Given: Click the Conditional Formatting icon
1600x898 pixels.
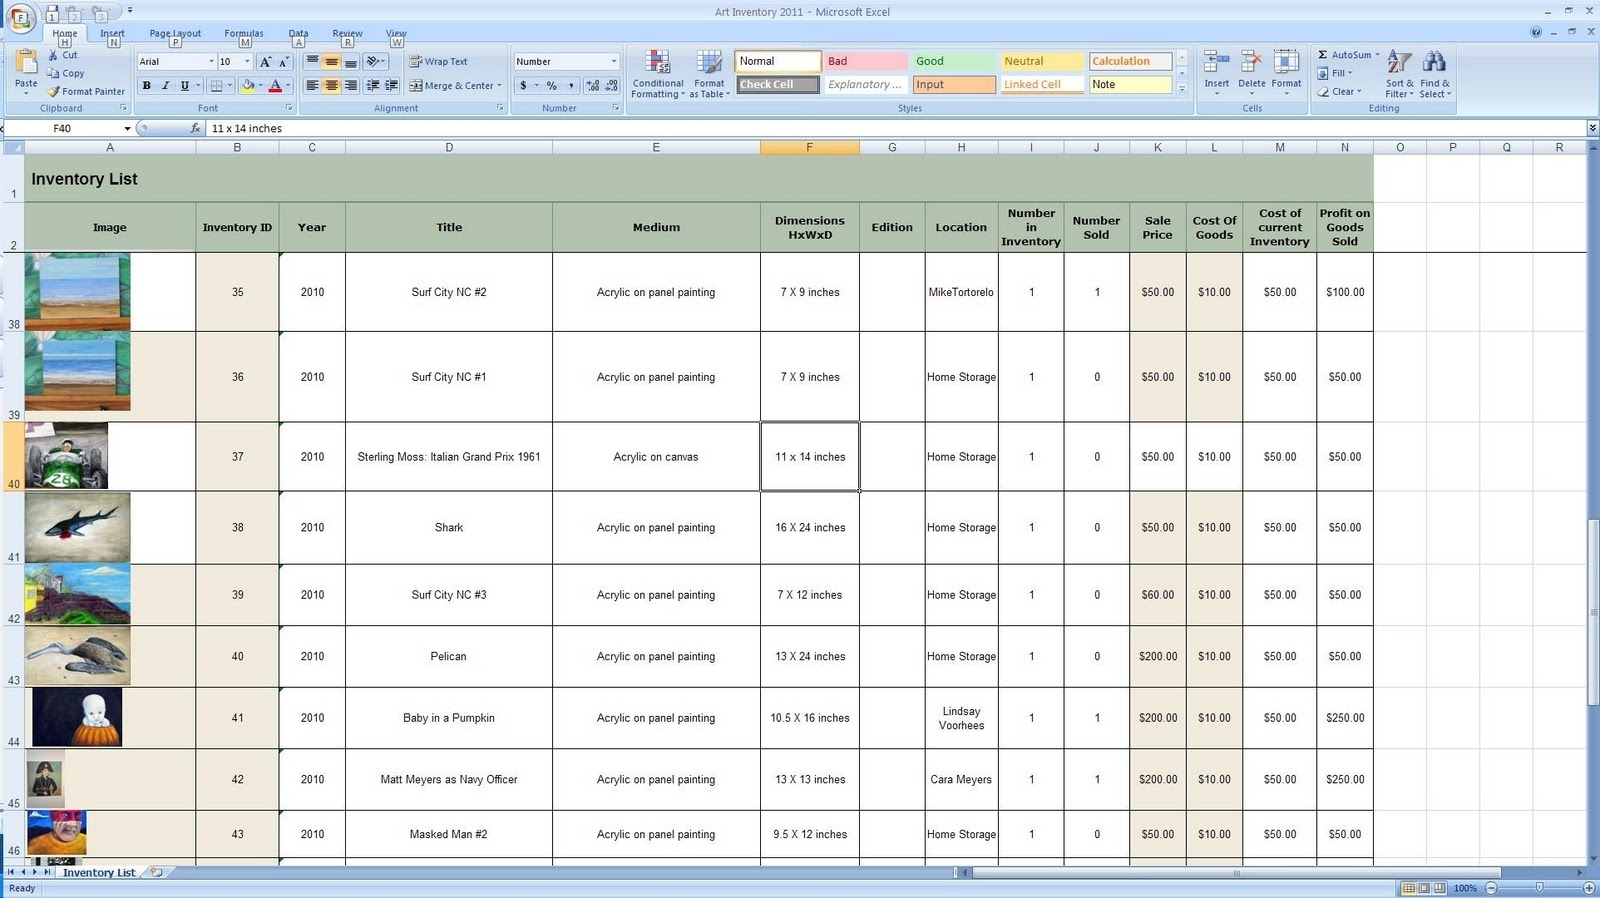Looking at the screenshot, I should [x=657, y=63].
